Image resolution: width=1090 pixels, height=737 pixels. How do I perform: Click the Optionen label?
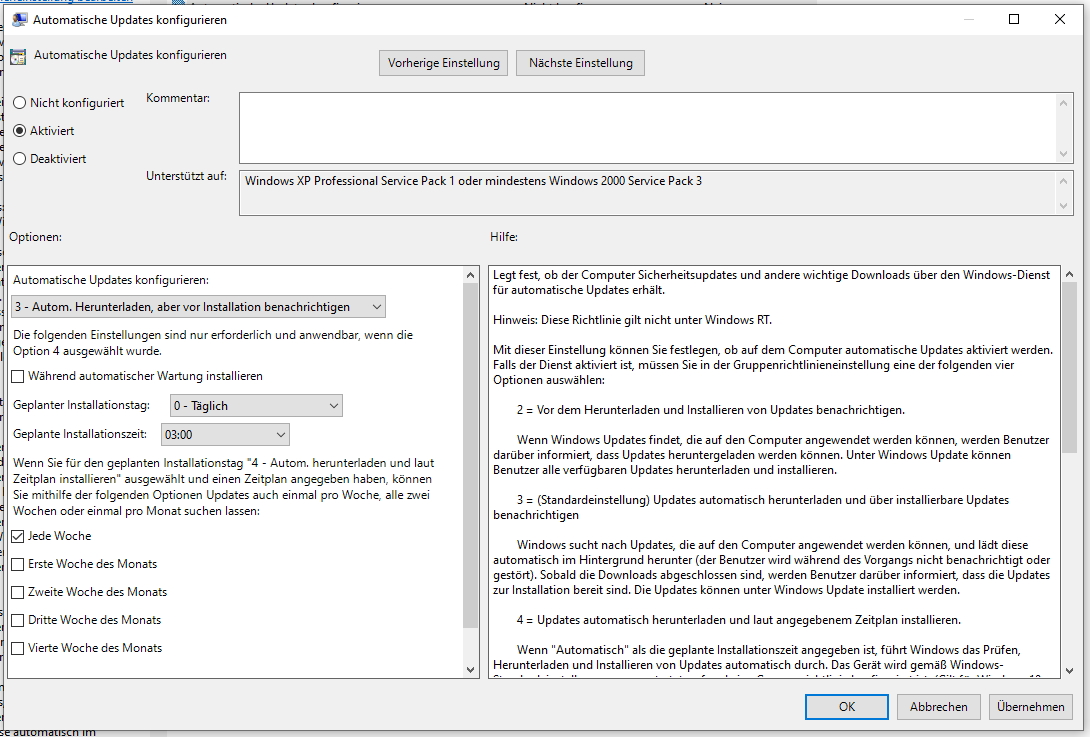click(35, 237)
